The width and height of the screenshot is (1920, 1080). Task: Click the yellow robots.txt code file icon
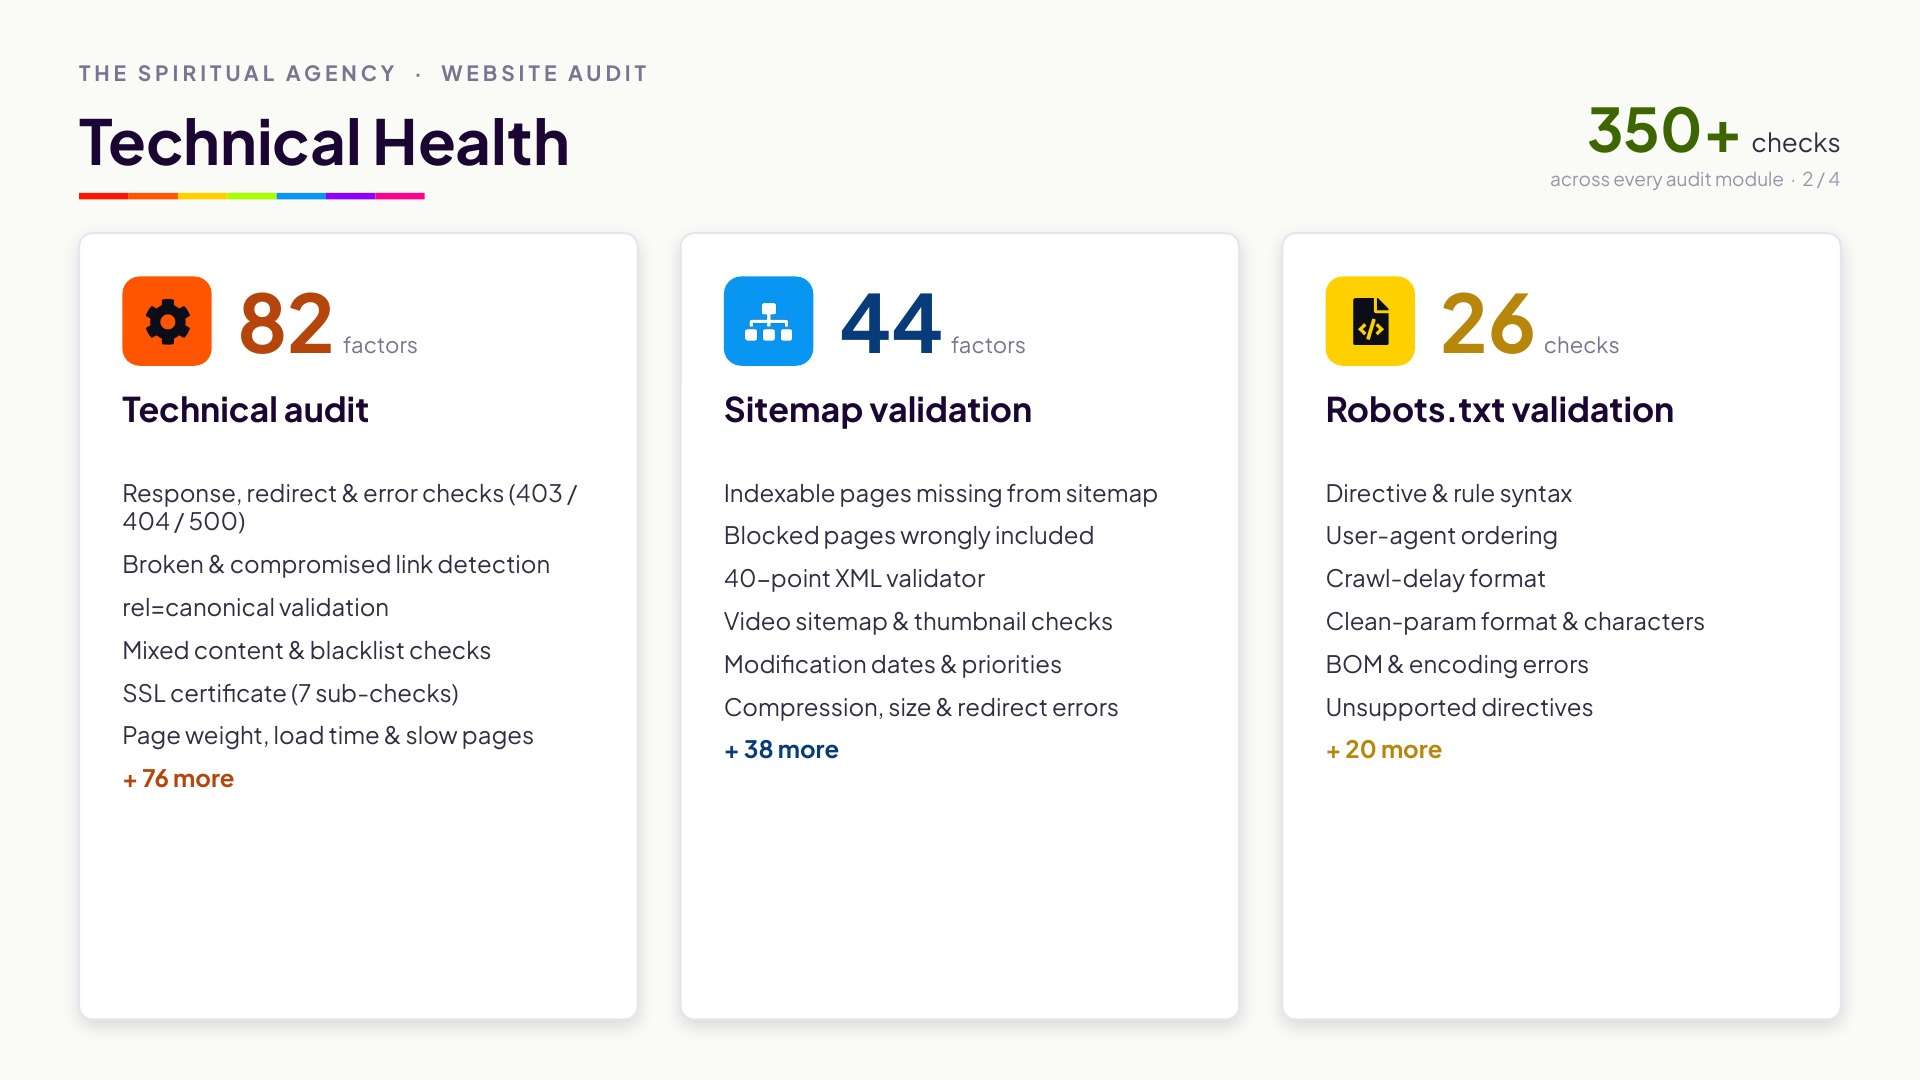pos(1370,321)
